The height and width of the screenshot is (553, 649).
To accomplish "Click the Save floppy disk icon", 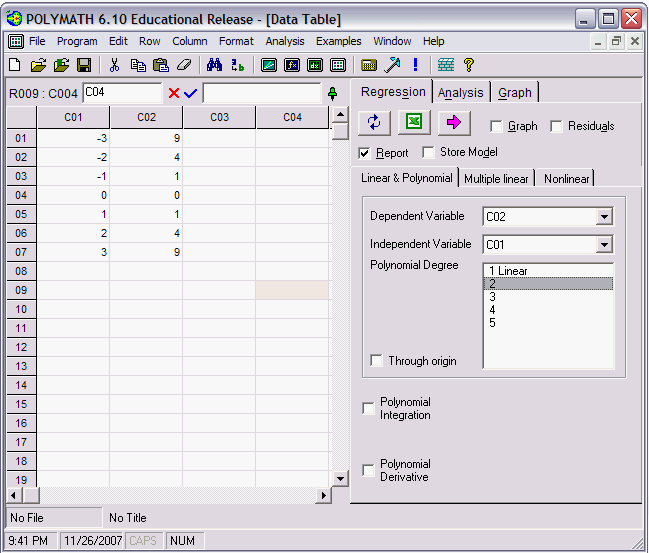I will [84, 65].
